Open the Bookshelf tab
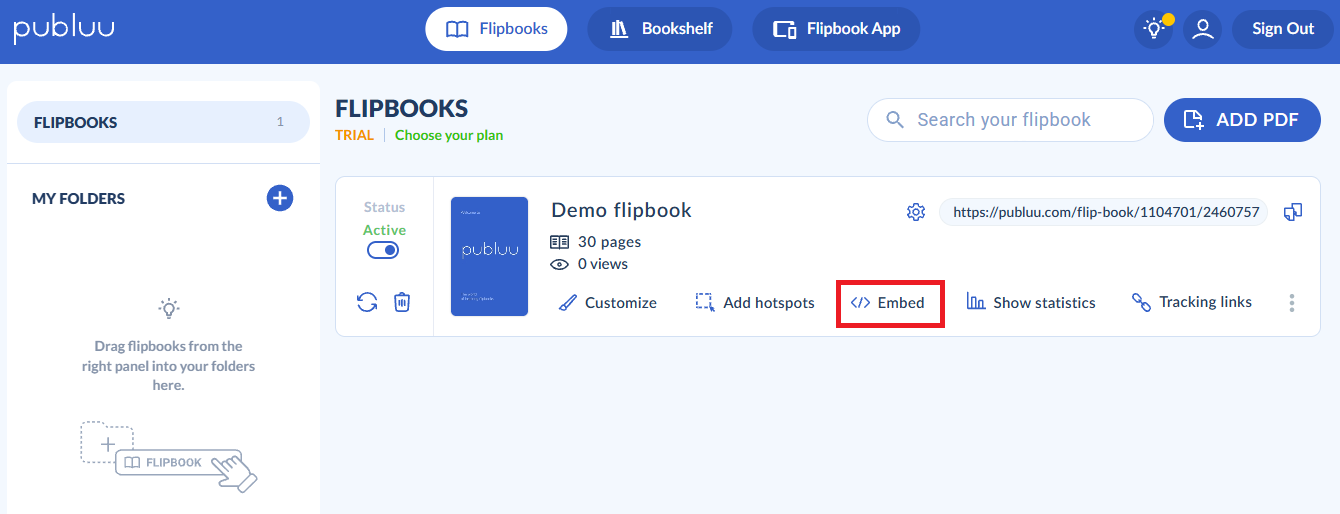Screen dimensions: 1340x514 (659, 28)
